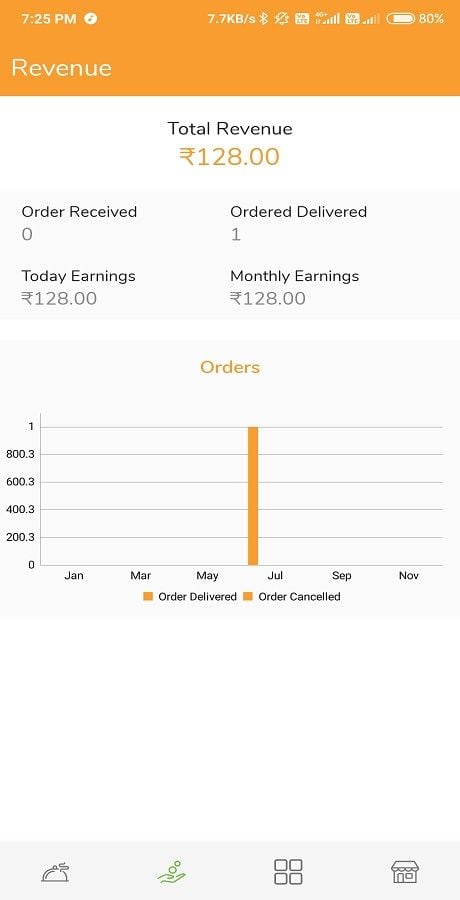This screenshot has width=460, height=900.
Task: Tap the battery indicator icon
Action: [x=400, y=19]
